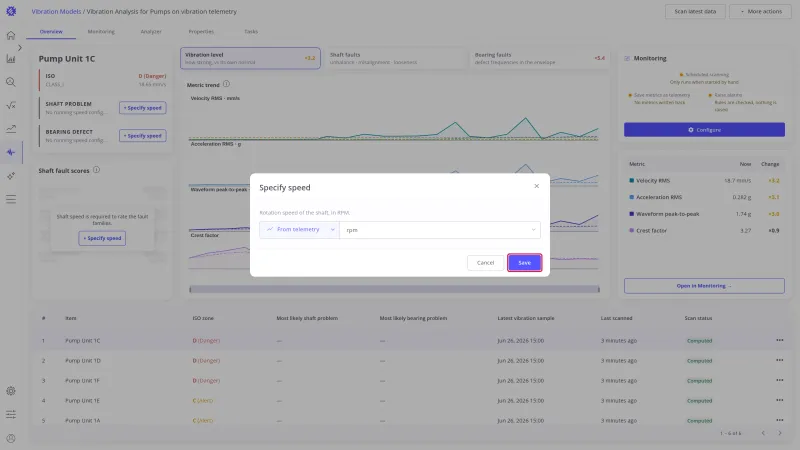Screen dimensions: 800x450
Task: Open row actions menu for Pump Unit 1D
Action: click(780, 360)
